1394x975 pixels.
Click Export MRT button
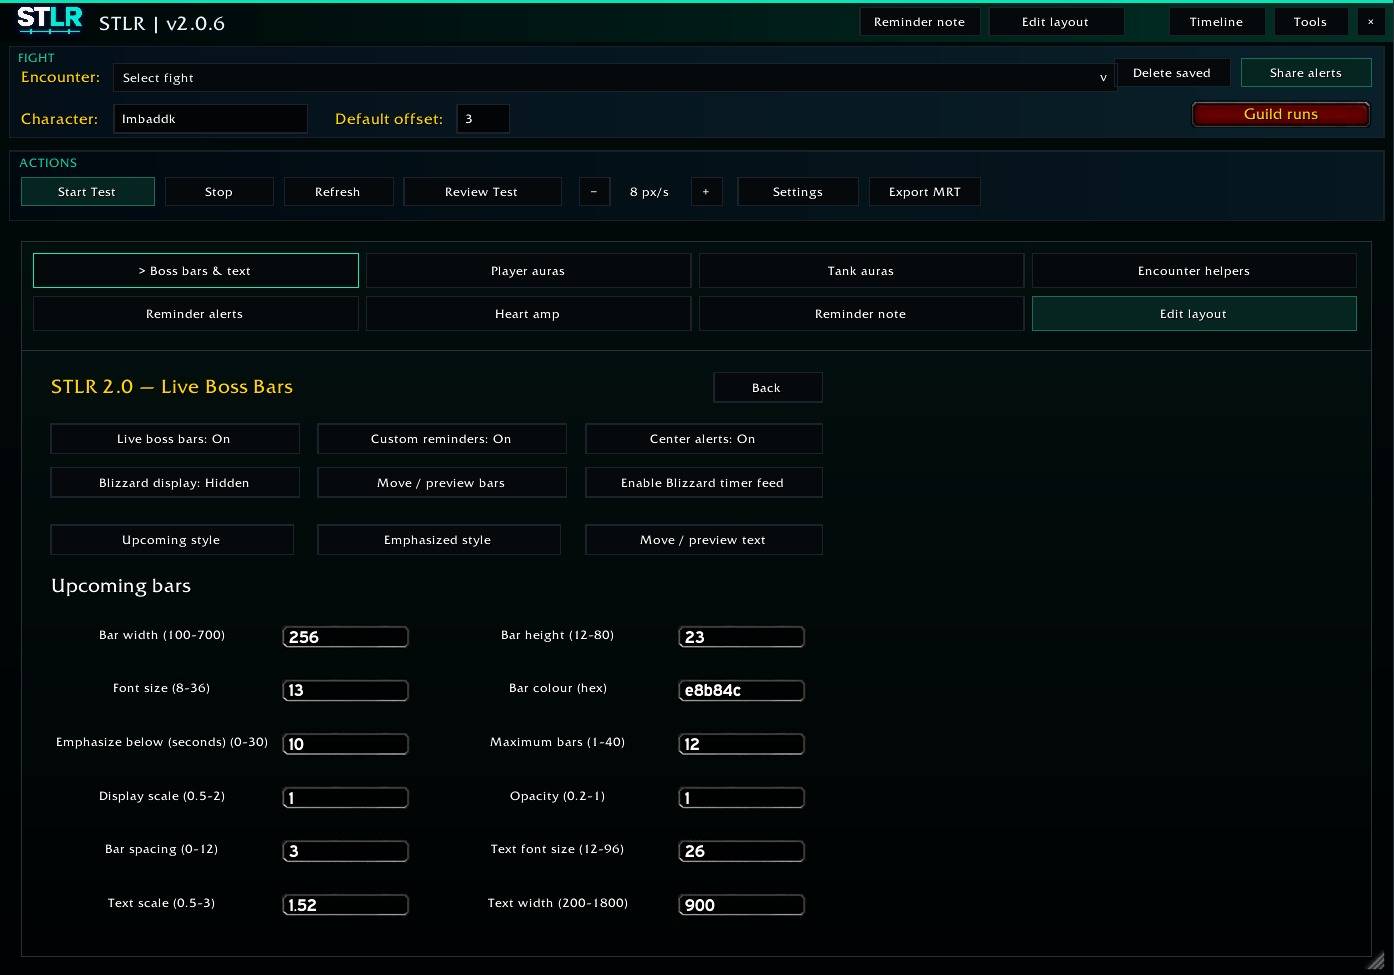pyautogui.click(x=925, y=192)
